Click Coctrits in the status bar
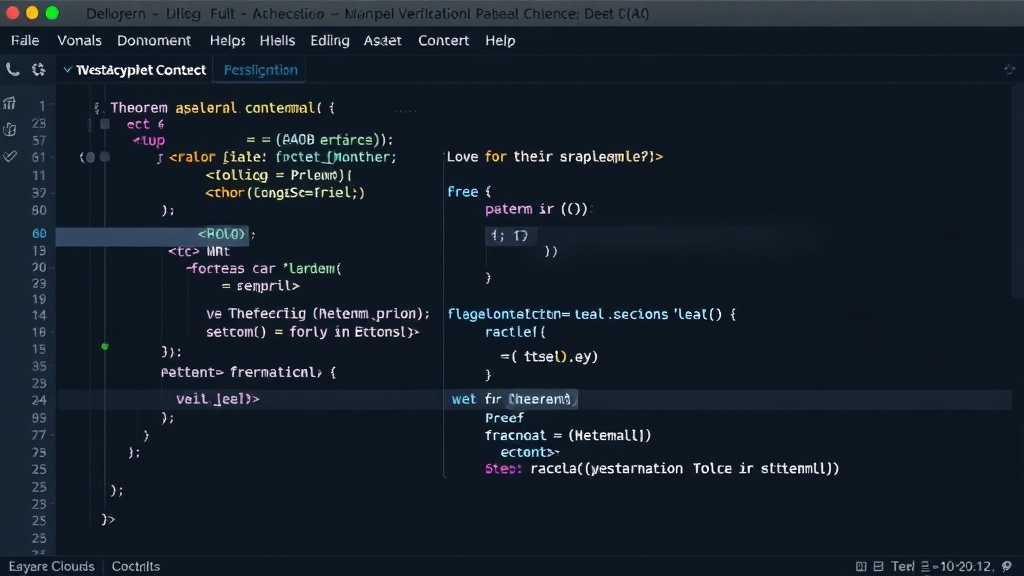Image resolution: width=1024 pixels, height=576 pixels. pyautogui.click(x=136, y=566)
